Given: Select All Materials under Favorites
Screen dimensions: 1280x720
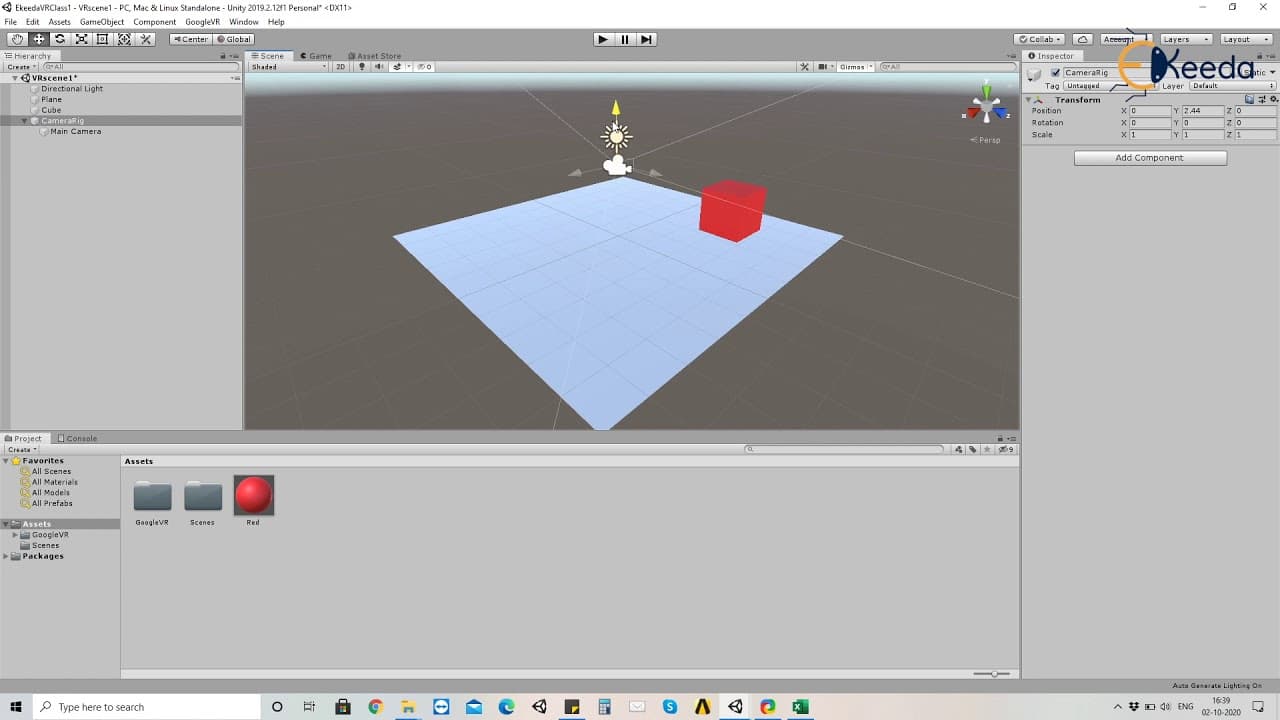Looking at the screenshot, I should [x=54, y=482].
